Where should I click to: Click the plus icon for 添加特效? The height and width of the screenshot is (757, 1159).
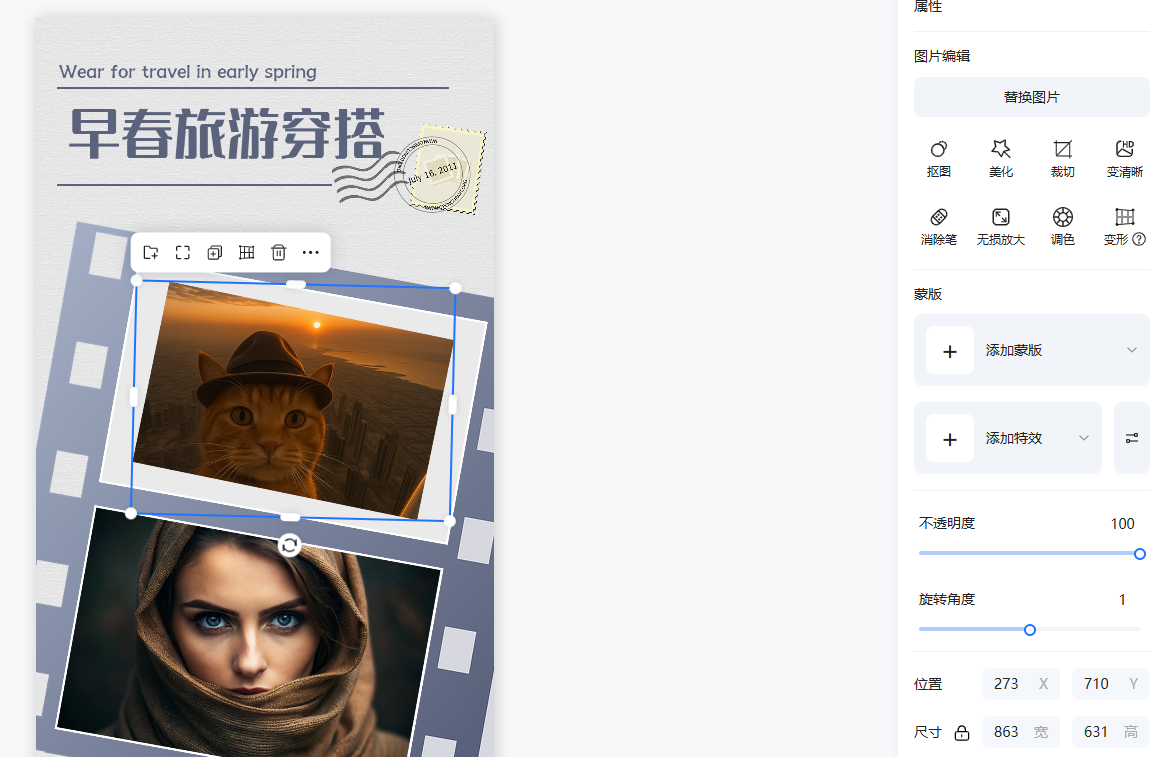pyautogui.click(x=950, y=438)
